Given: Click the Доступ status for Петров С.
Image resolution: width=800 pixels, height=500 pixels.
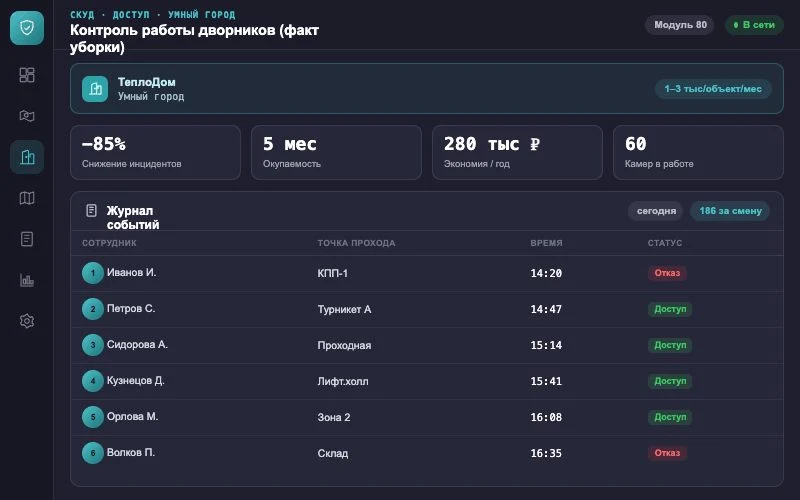Looking at the screenshot, I should pyautogui.click(x=670, y=309).
